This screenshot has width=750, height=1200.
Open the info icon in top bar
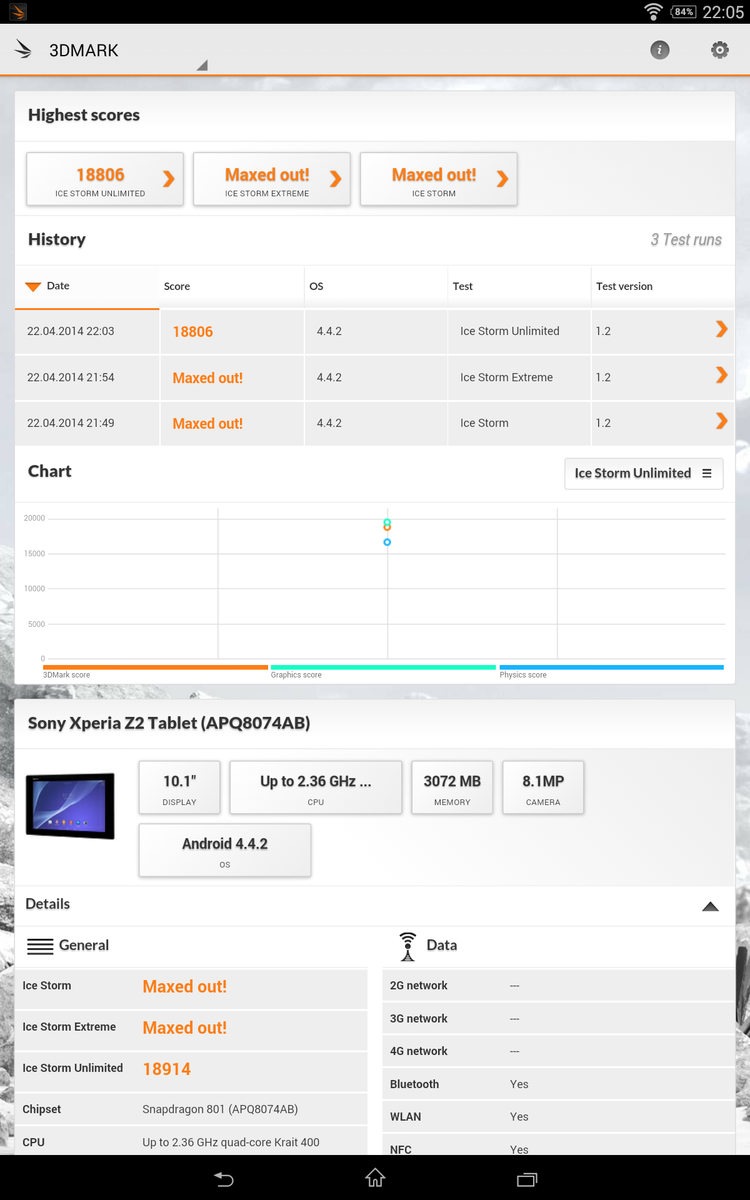(x=660, y=50)
